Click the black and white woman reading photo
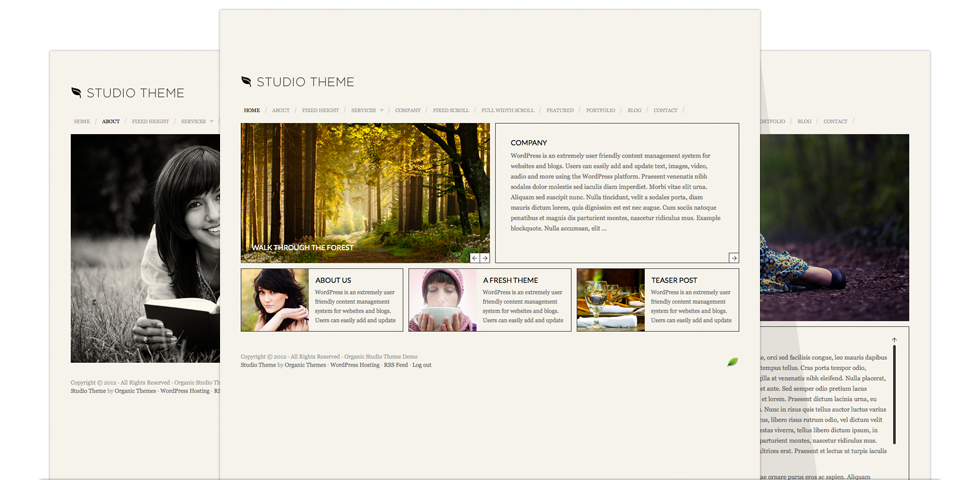 pyautogui.click(x=145, y=248)
